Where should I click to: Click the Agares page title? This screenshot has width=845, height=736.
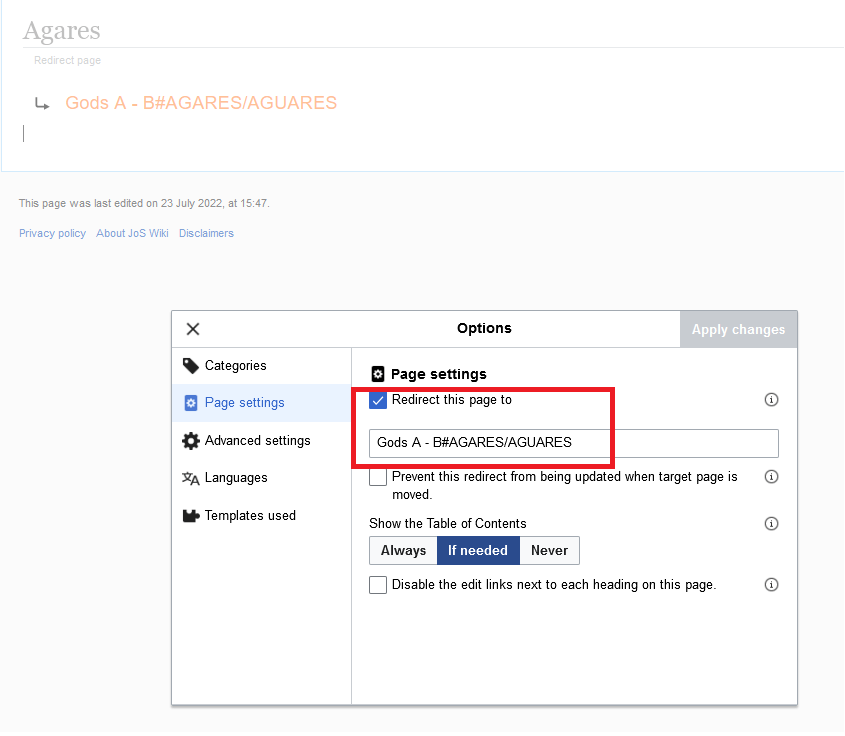pos(61,31)
